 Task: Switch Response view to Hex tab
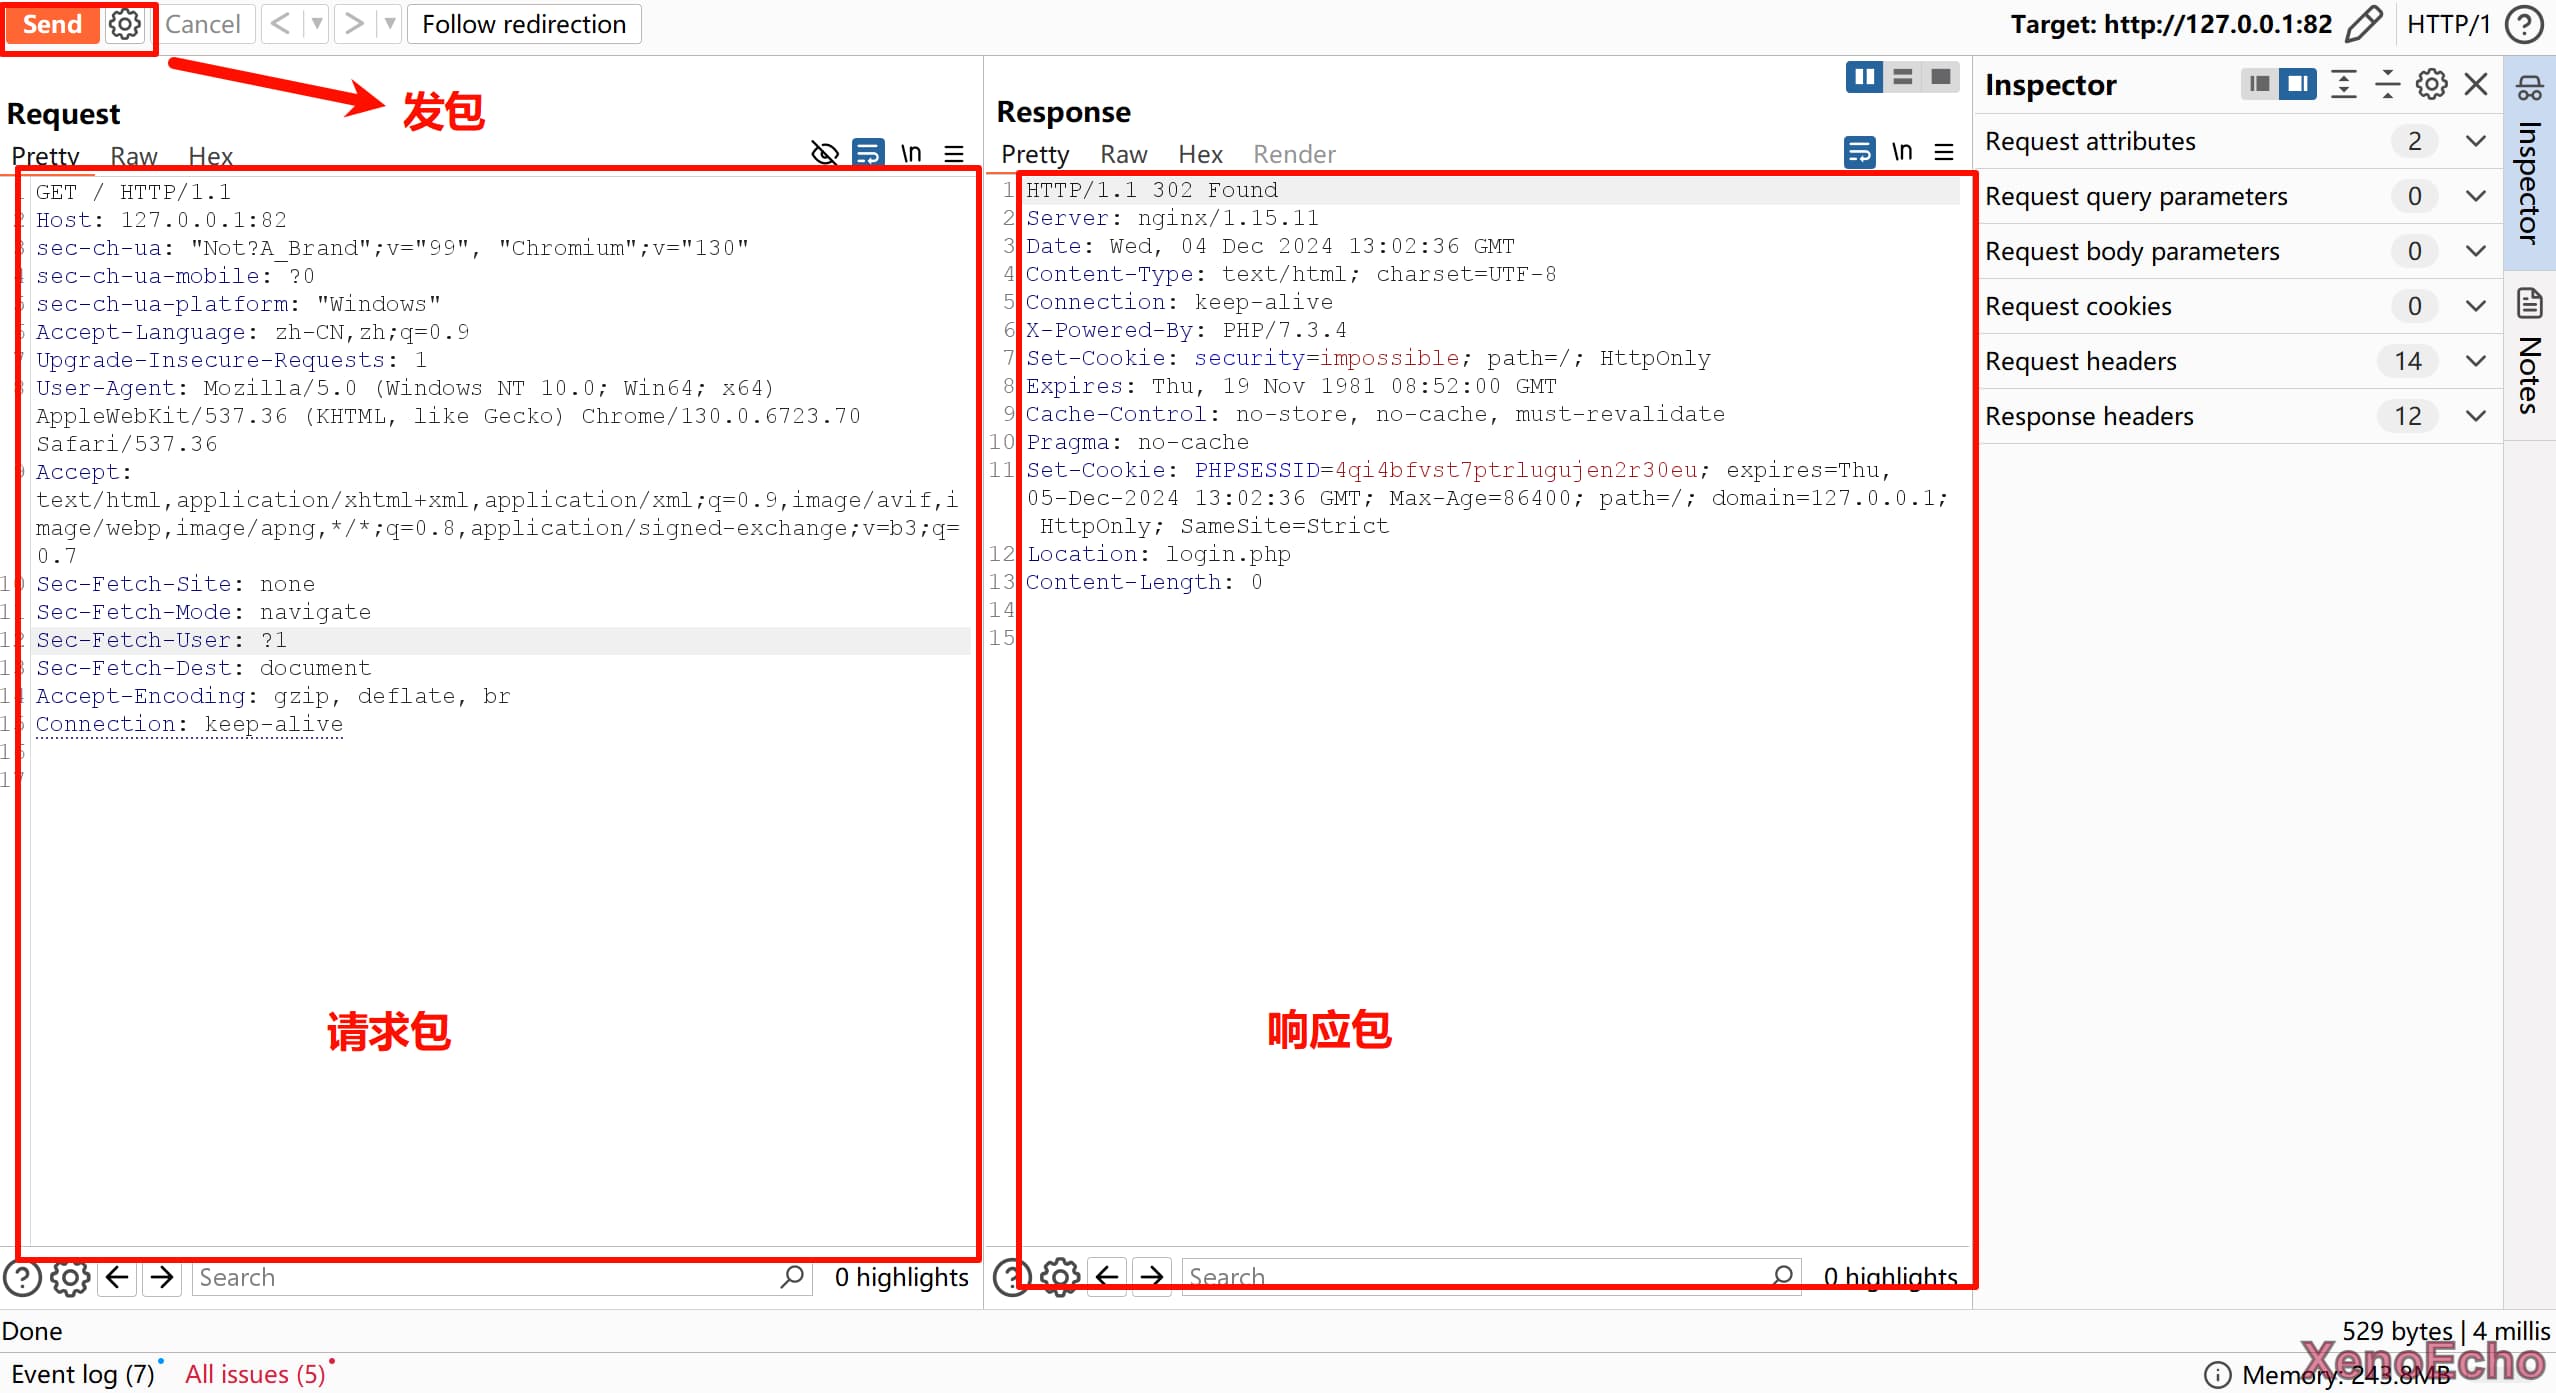(x=1200, y=154)
